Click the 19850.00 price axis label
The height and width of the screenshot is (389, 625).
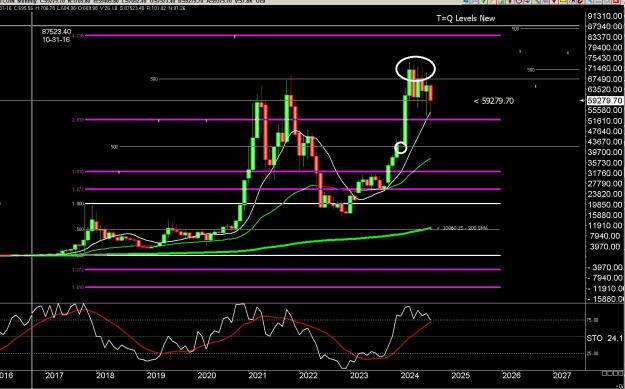(x=605, y=205)
